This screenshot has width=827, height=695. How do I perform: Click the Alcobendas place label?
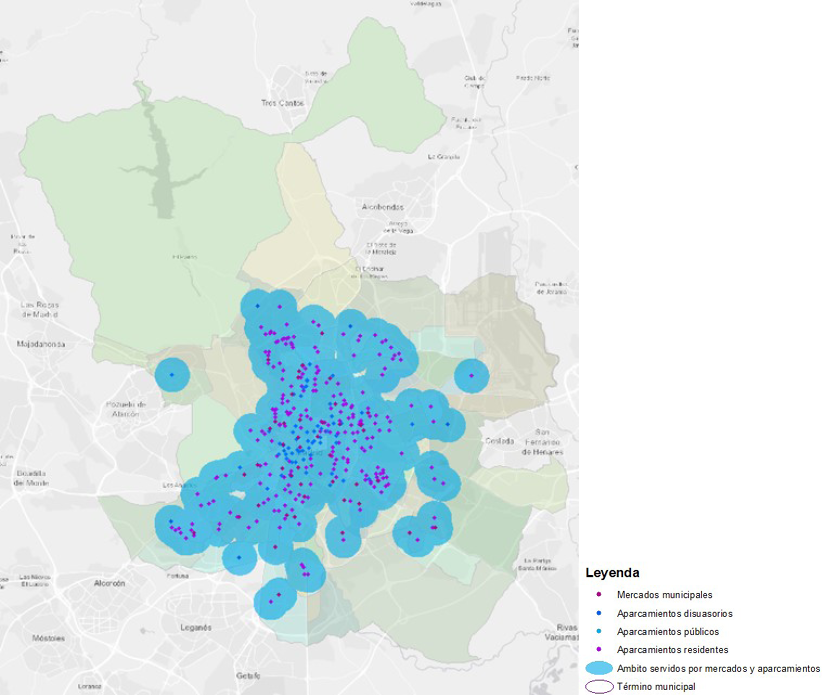point(383,207)
